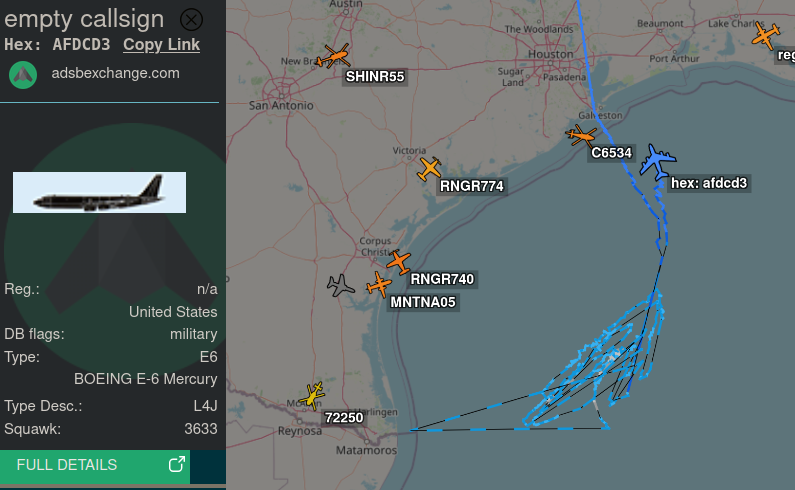Click the hex: afdcd3 map label
The width and height of the screenshot is (795, 490).
709,183
